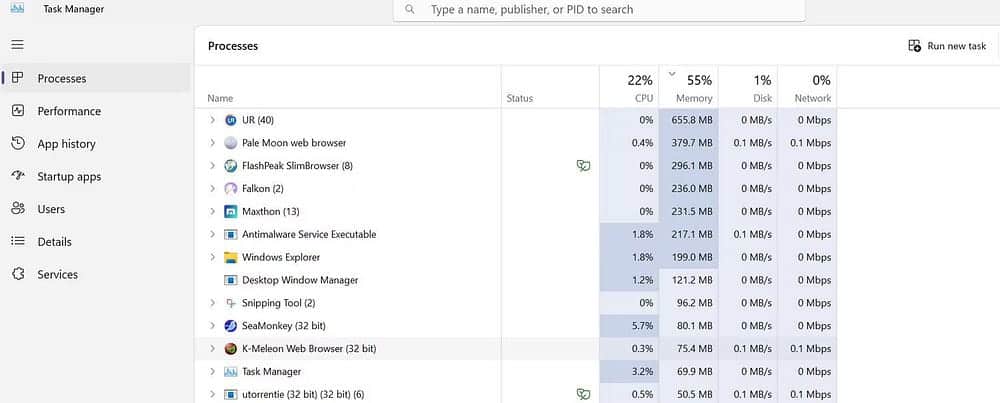The height and width of the screenshot is (403, 1000).
Task: Click the Processes page heading
Action: click(233, 46)
